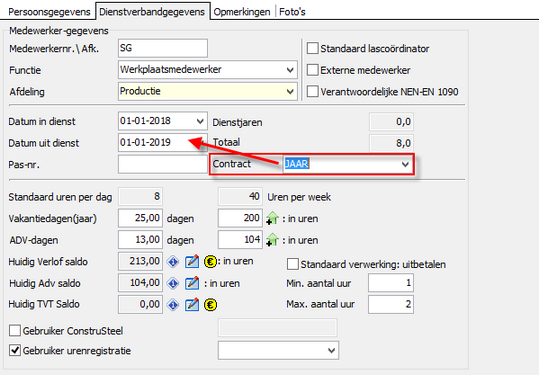Click the Dienstjaren value 0,0
Image resolution: width=539 pixels, height=375 pixels.
tap(391, 122)
